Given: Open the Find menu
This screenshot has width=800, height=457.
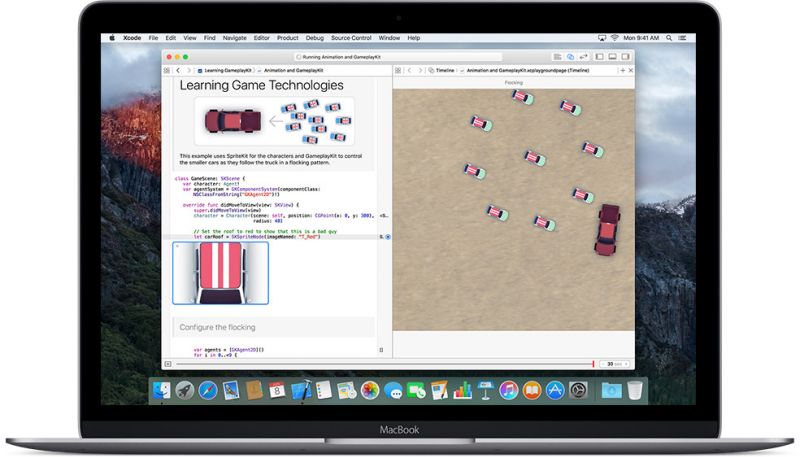Looking at the screenshot, I should click(x=210, y=38).
